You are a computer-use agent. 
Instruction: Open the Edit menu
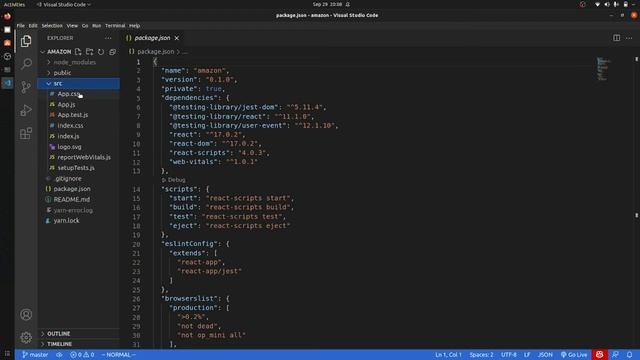coord(33,26)
